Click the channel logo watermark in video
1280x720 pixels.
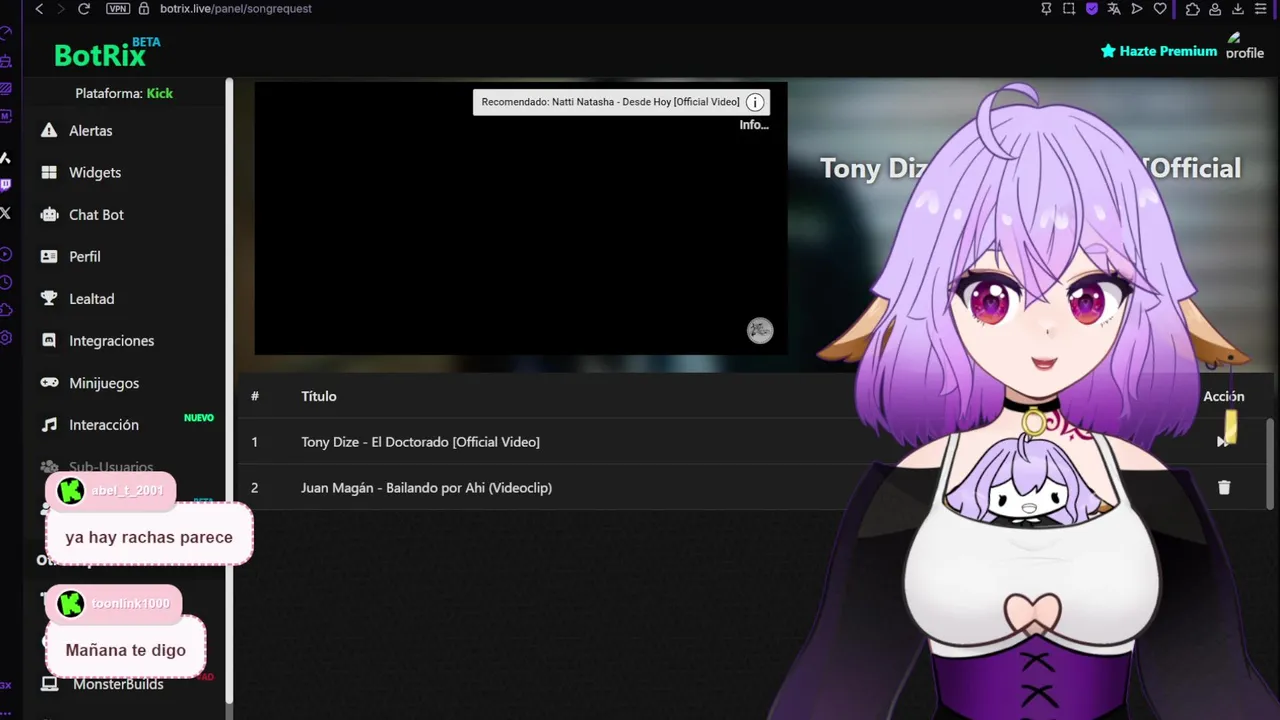760,331
